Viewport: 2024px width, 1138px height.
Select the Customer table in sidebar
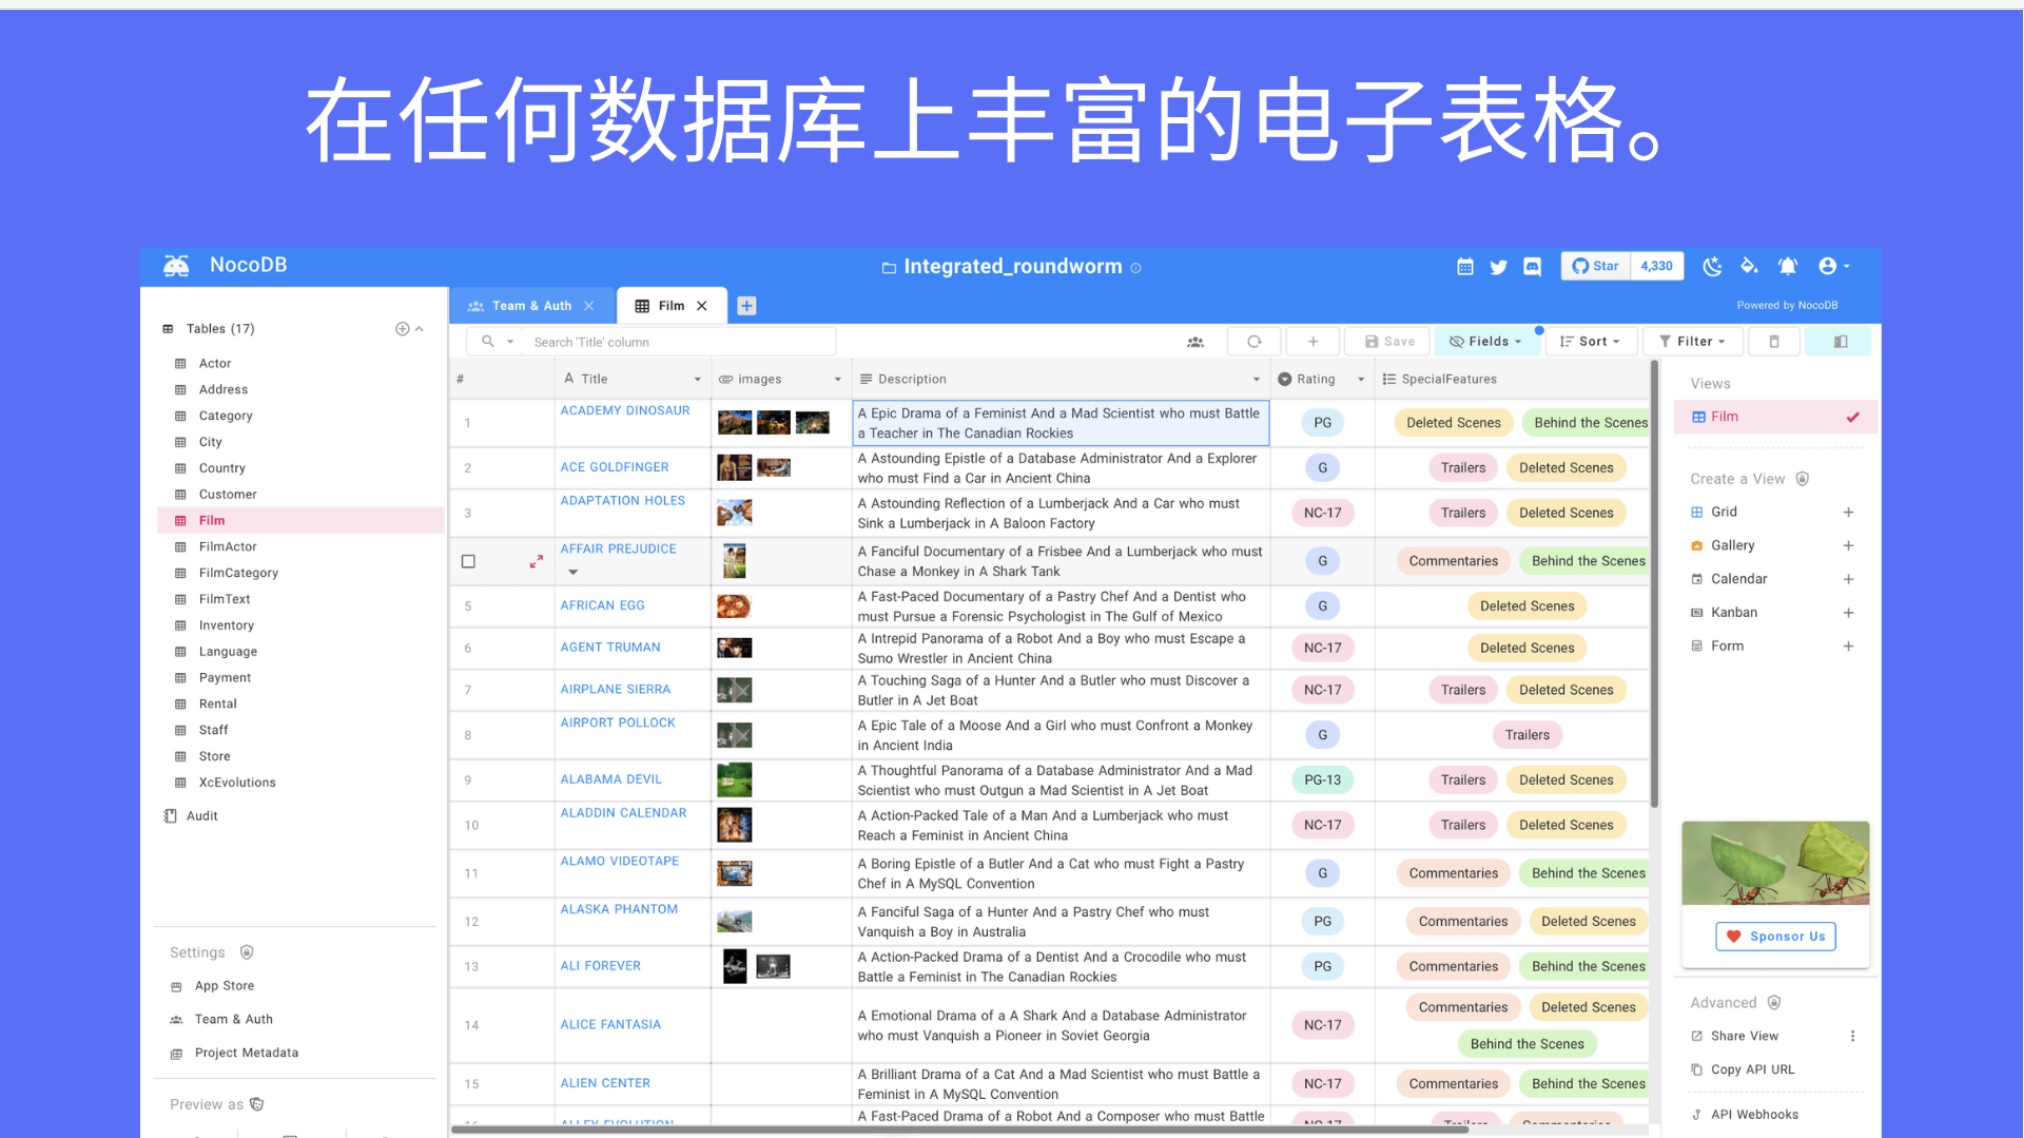(228, 494)
